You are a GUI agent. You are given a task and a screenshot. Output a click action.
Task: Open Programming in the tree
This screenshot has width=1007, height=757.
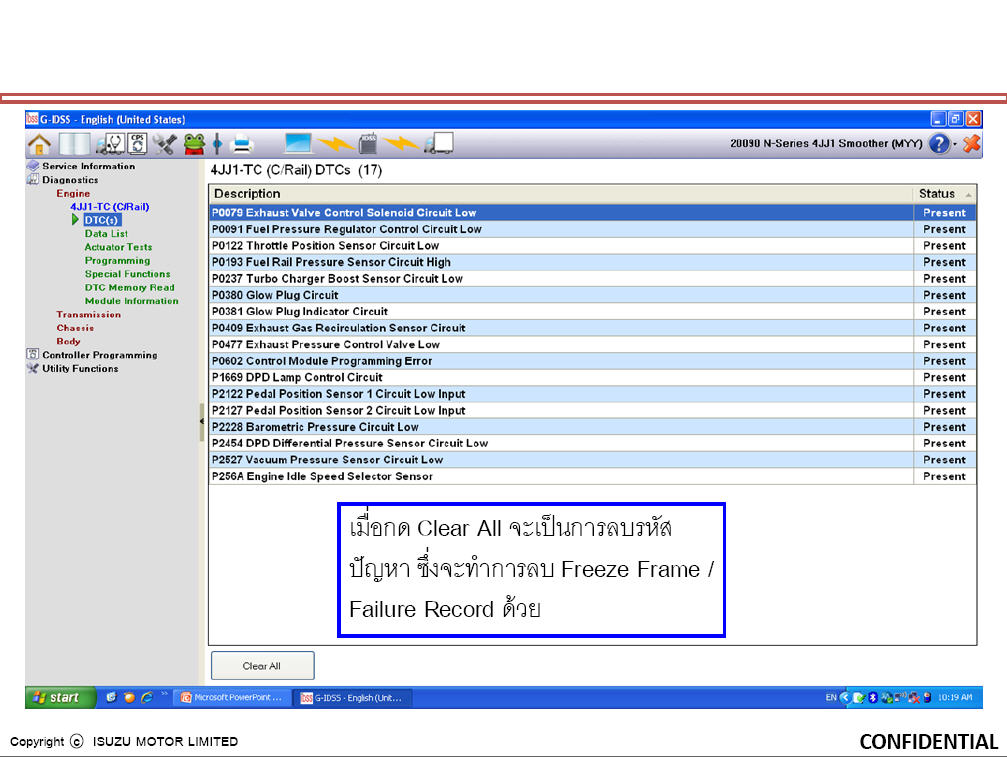click(117, 261)
